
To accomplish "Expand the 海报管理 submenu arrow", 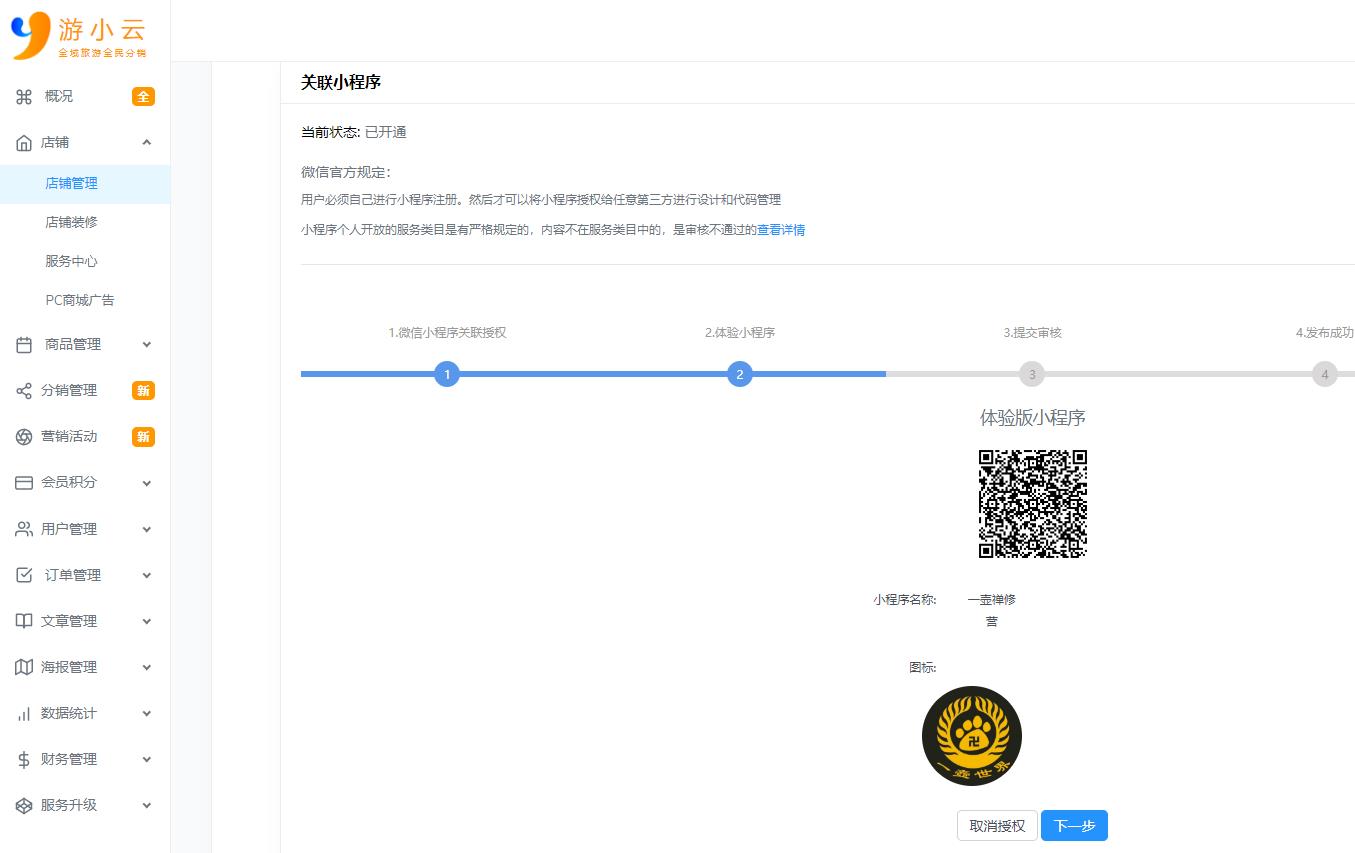I will coord(147,667).
